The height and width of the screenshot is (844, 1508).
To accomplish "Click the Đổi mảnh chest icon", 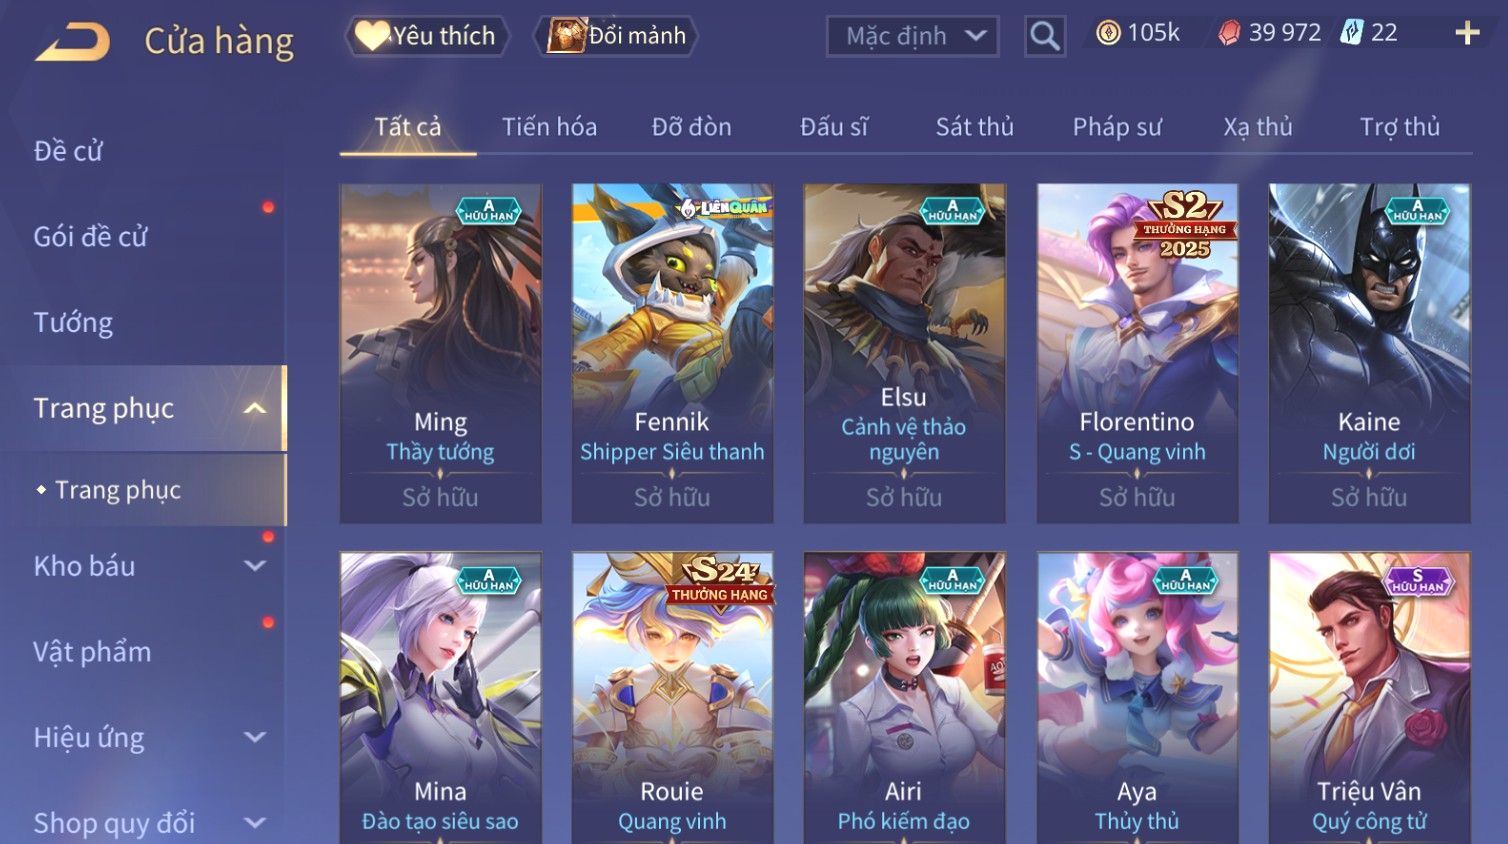I will click(x=565, y=36).
